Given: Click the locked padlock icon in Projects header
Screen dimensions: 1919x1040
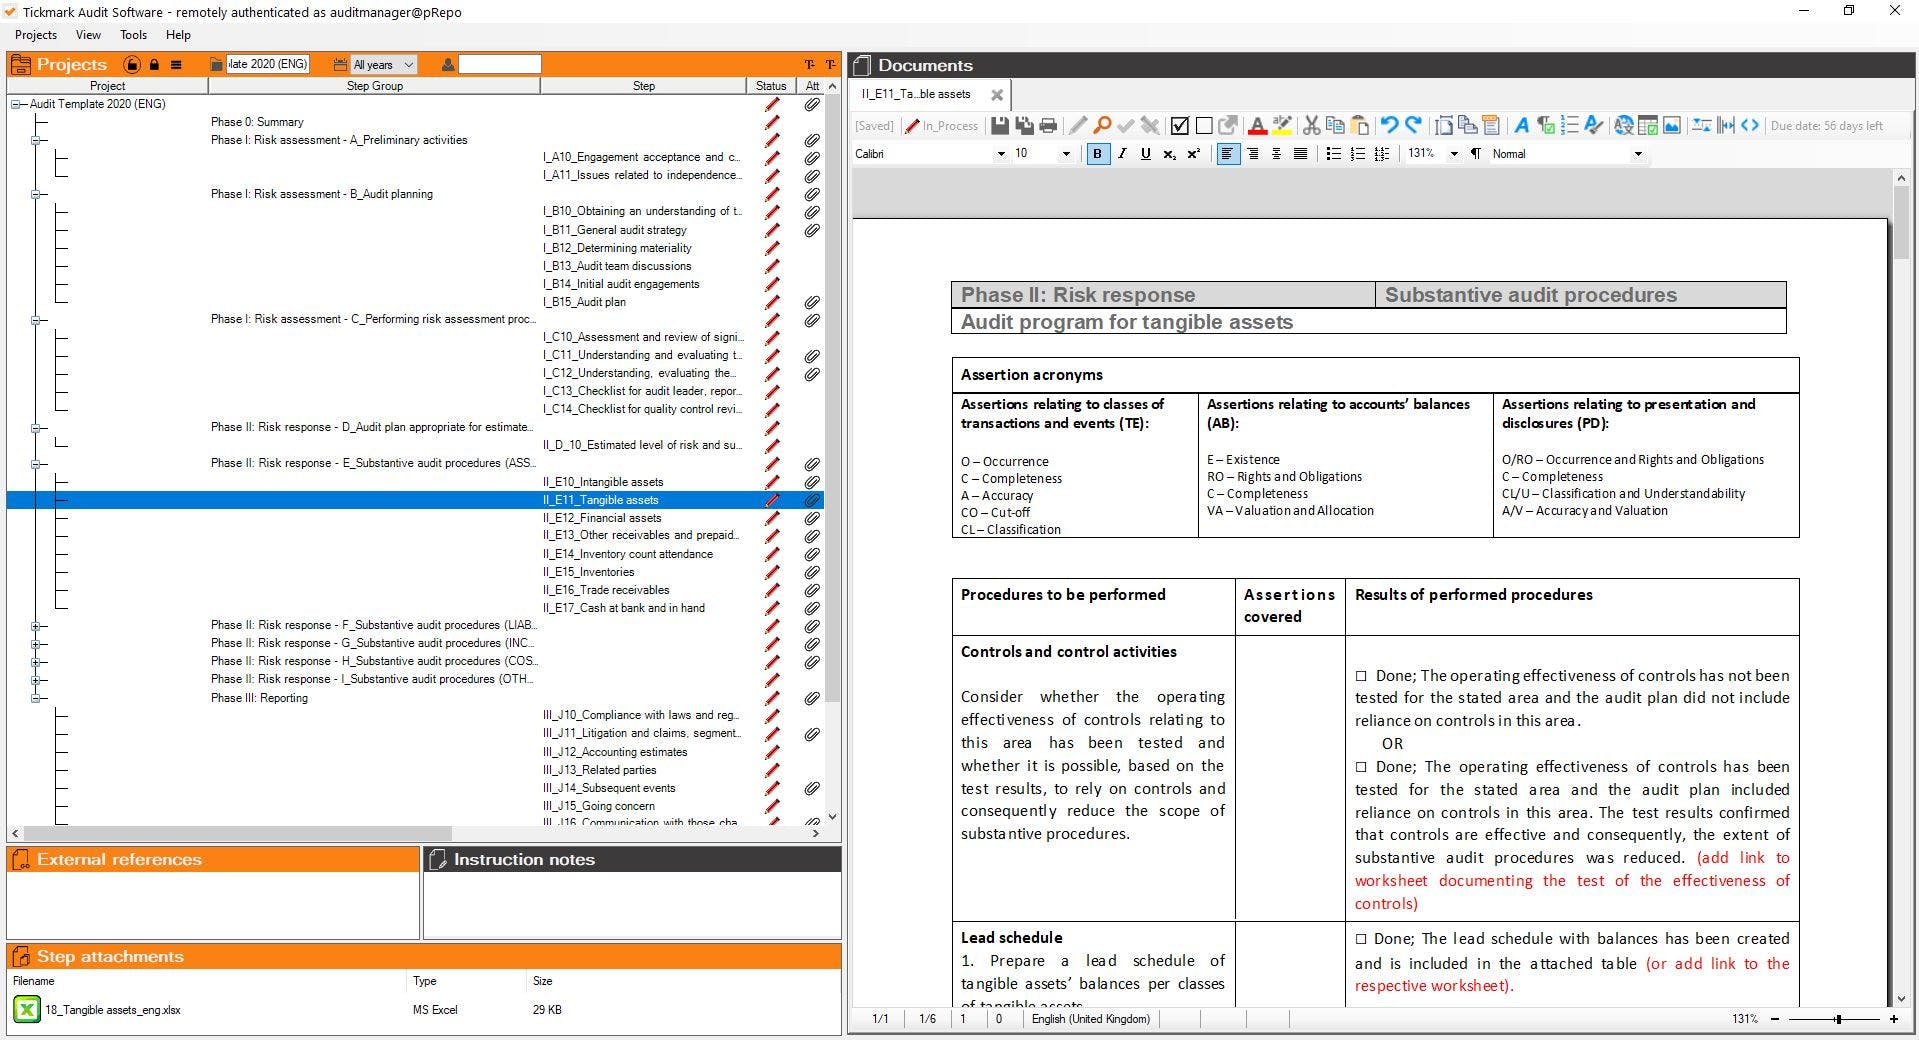Looking at the screenshot, I should [154, 65].
